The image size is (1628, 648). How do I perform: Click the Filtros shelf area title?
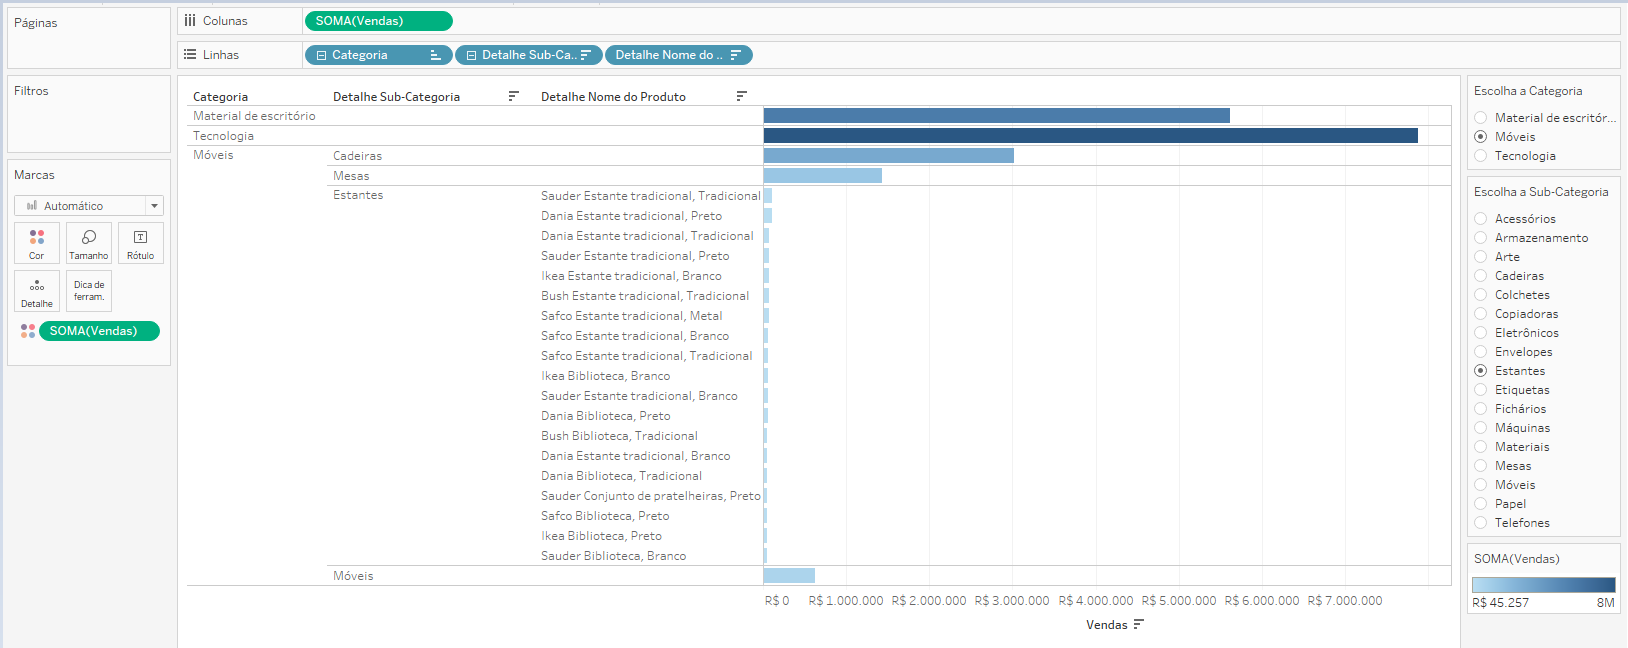click(x=31, y=91)
